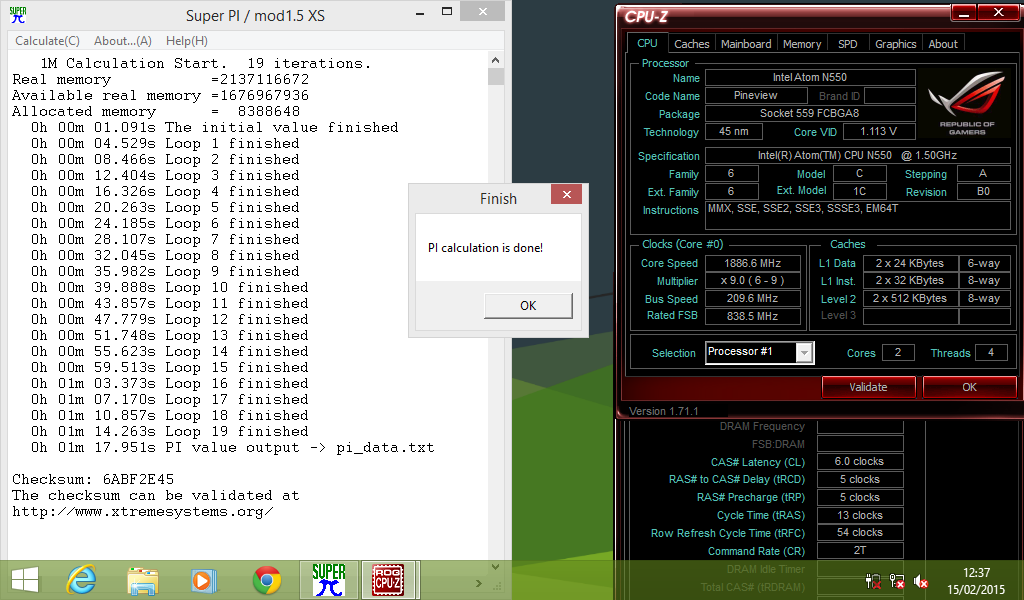Click the Super PI vertical scrollbar thumb

click(x=496, y=76)
